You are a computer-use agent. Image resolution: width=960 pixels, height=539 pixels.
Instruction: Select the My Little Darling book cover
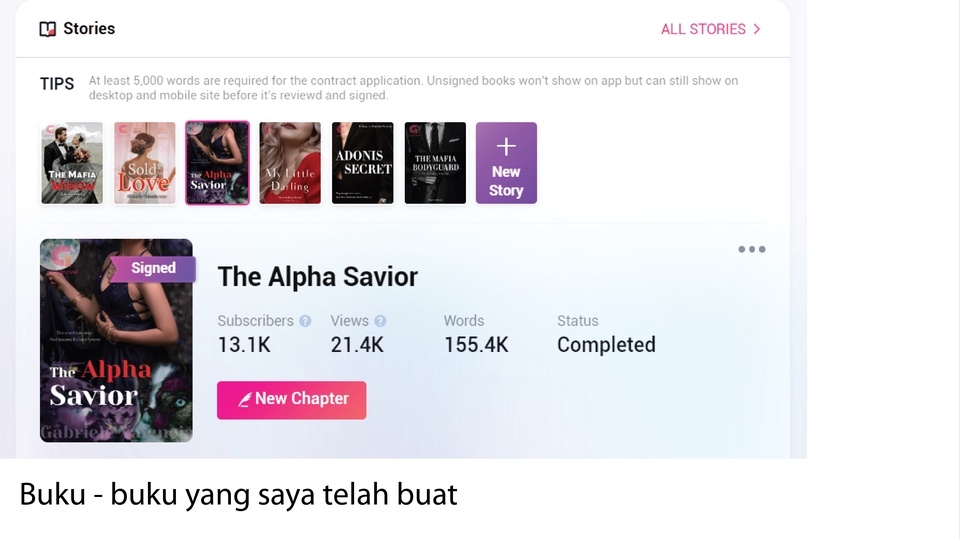point(290,163)
